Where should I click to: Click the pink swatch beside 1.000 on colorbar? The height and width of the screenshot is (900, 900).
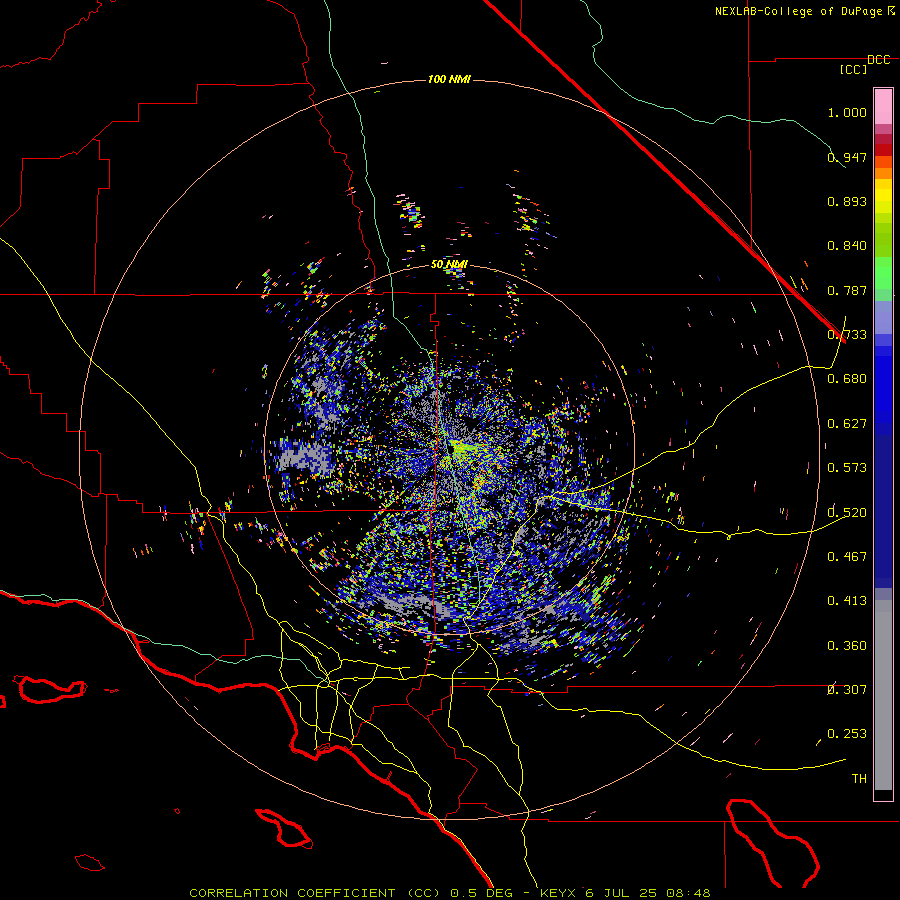click(x=883, y=107)
